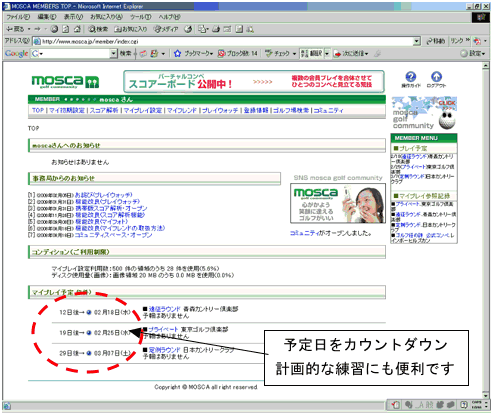Open コミュニティ link in navigation bar
The height and width of the screenshot is (415, 493).
(x=328, y=110)
